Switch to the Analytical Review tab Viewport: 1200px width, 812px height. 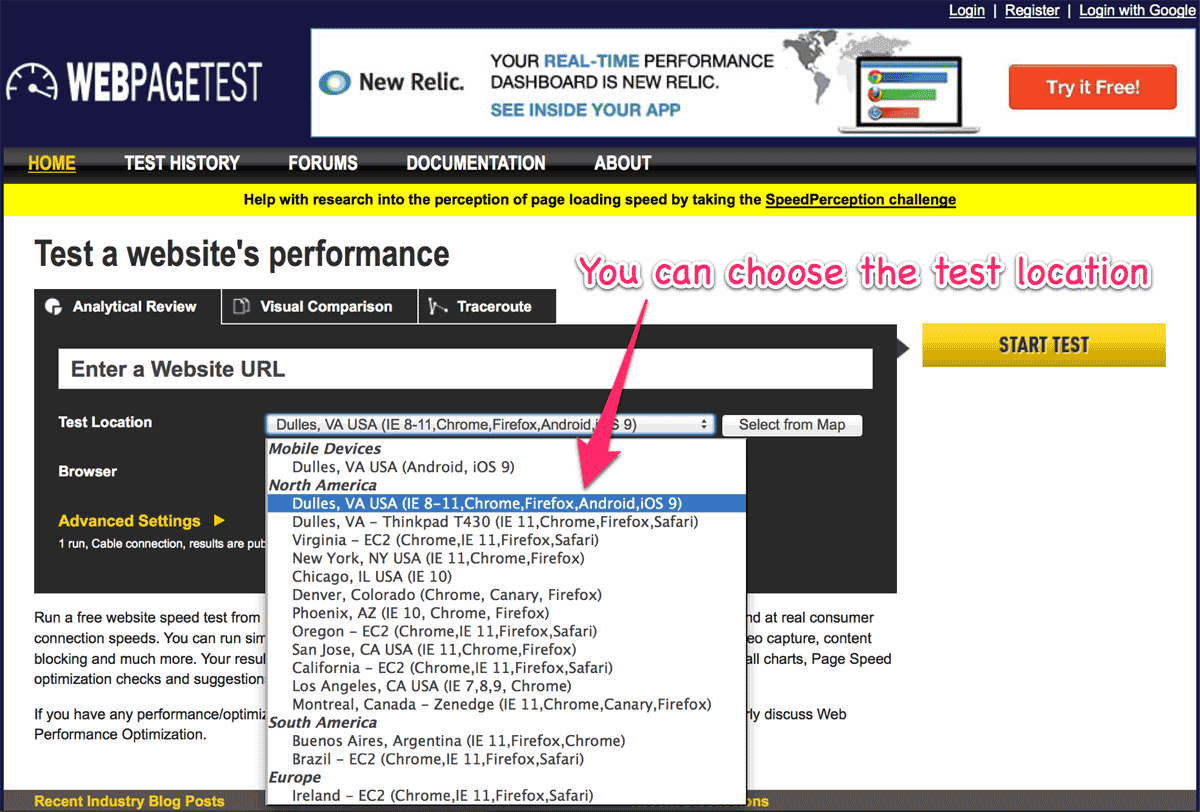127,307
